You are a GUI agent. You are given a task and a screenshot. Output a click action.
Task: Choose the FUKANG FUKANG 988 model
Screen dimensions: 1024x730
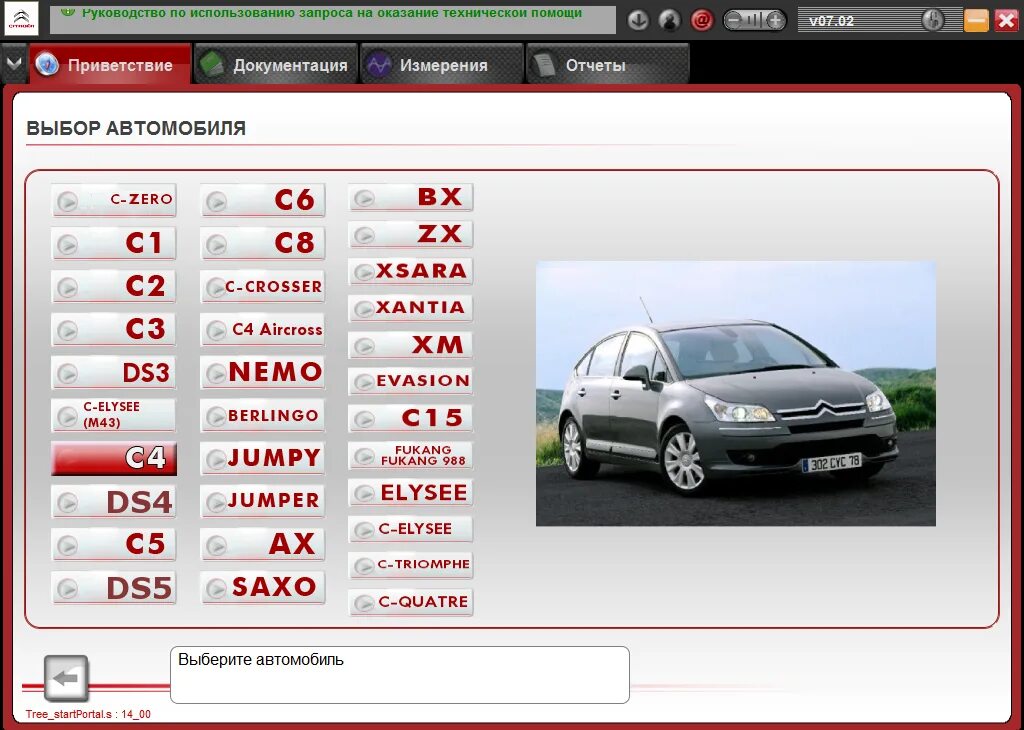(x=411, y=455)
